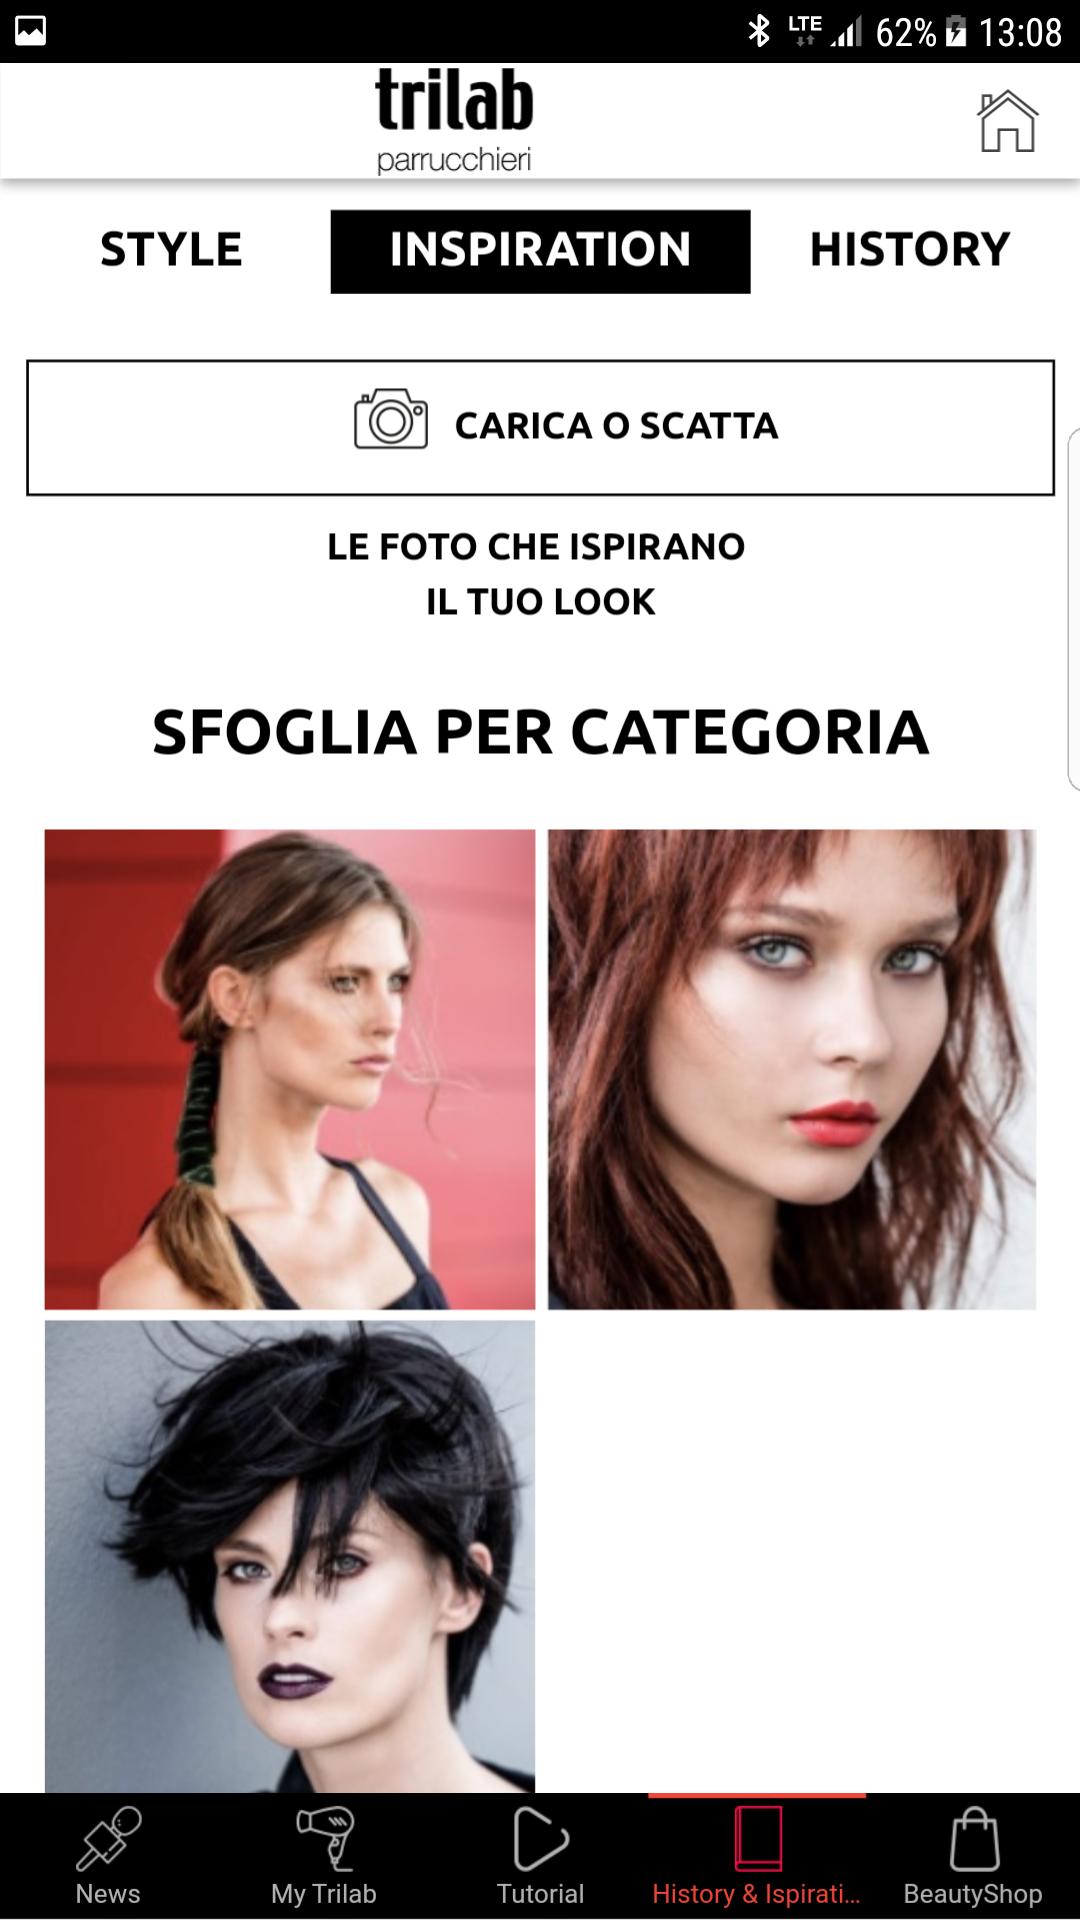Tap the Bluetooth status bar icon

click(759, 32)
